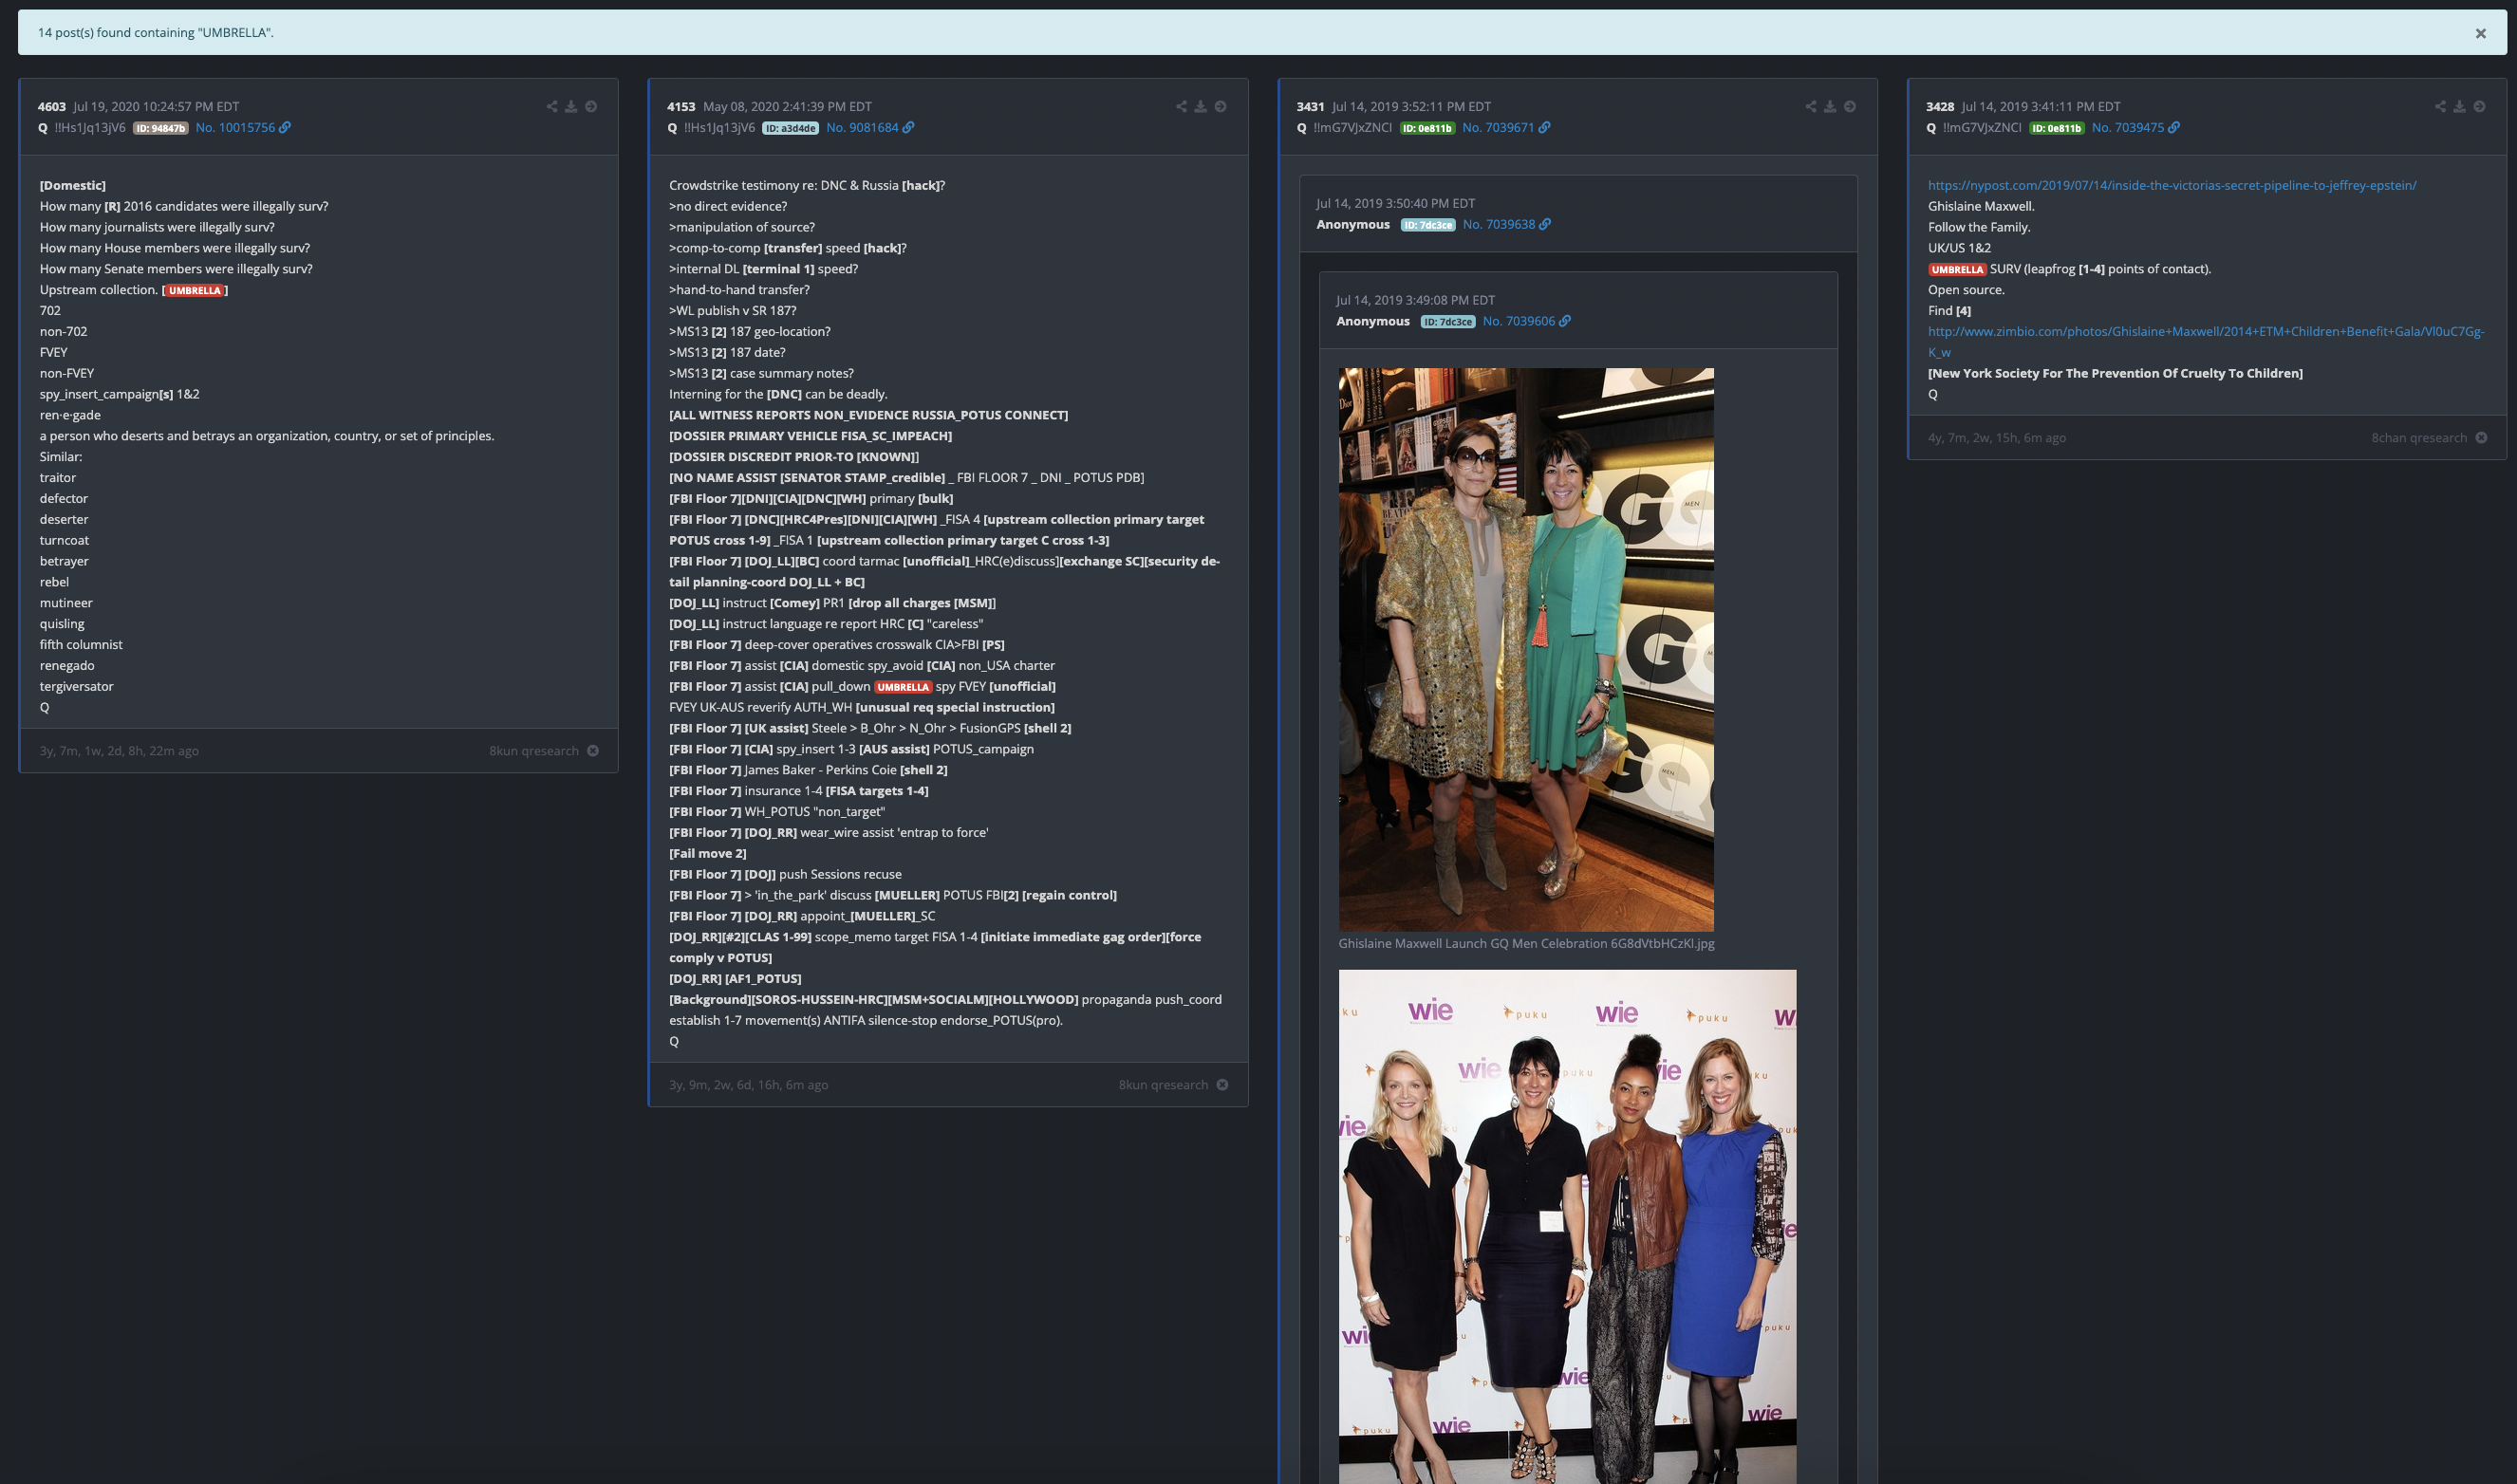Open the zimbio.com Ghislaine Maxwell photos link
The width and height of the screenshot is (2517, 1484).
pos(2206,342)
